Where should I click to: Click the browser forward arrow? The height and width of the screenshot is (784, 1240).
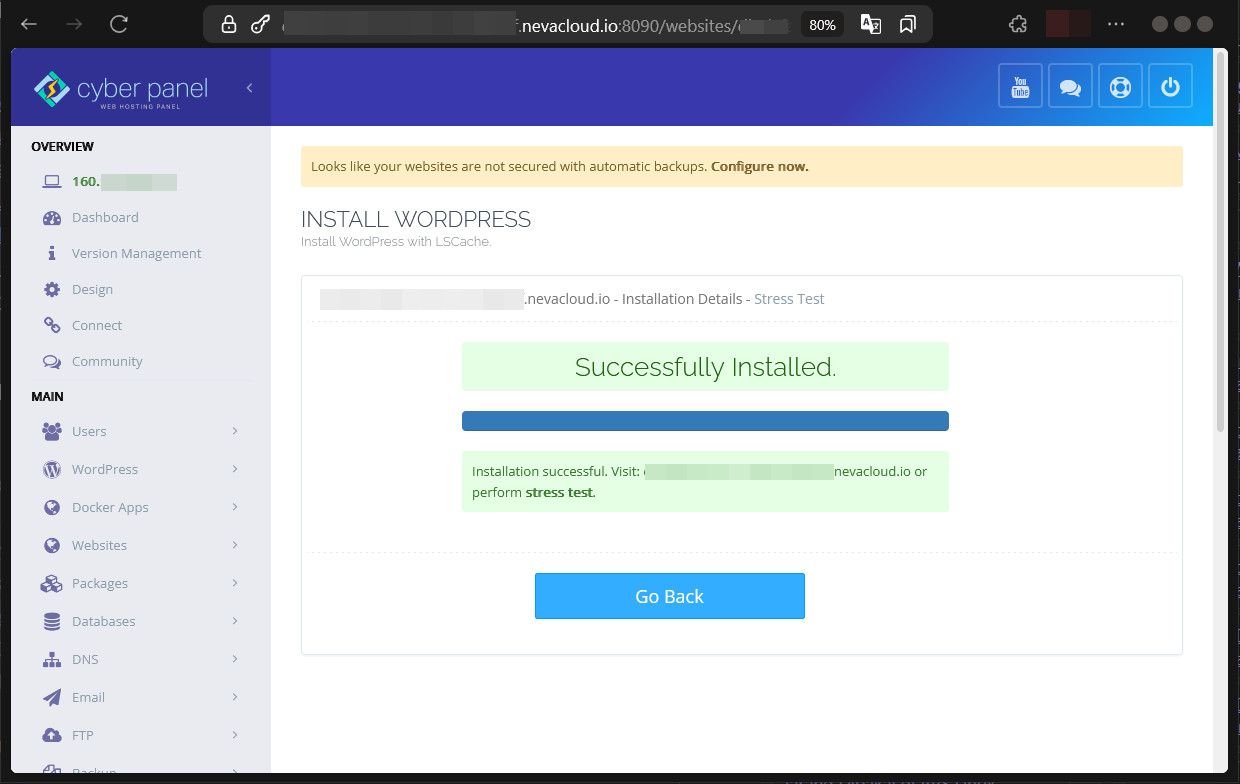click(74, 24)
